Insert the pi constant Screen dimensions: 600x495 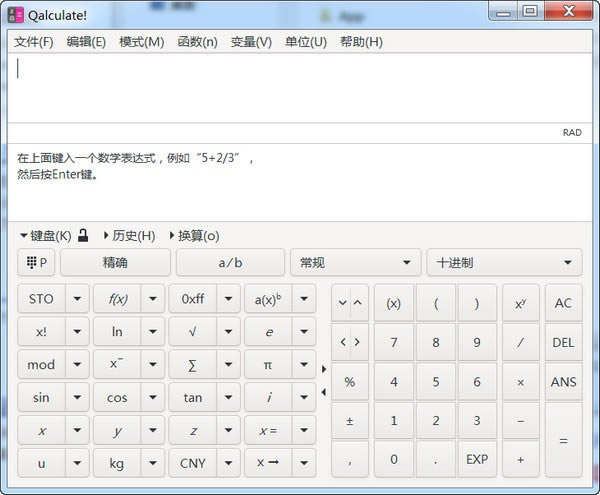tap(268, 365)
